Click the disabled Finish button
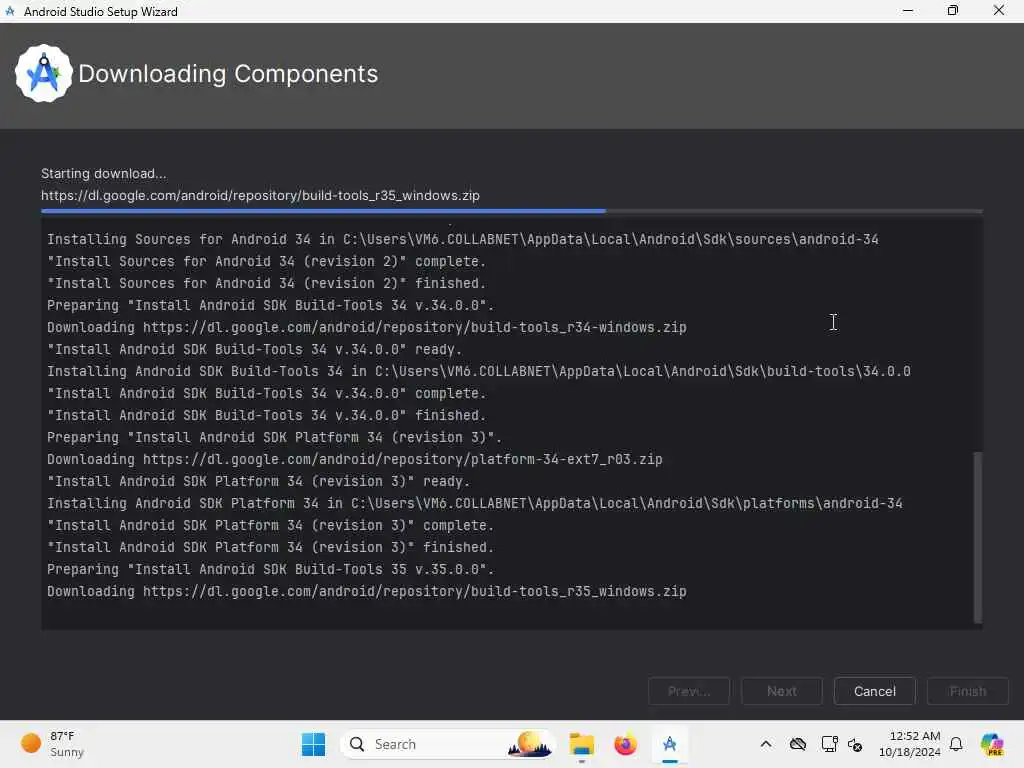The height and width of the screenshot is (768, 1024). click(x=968, y=691)
